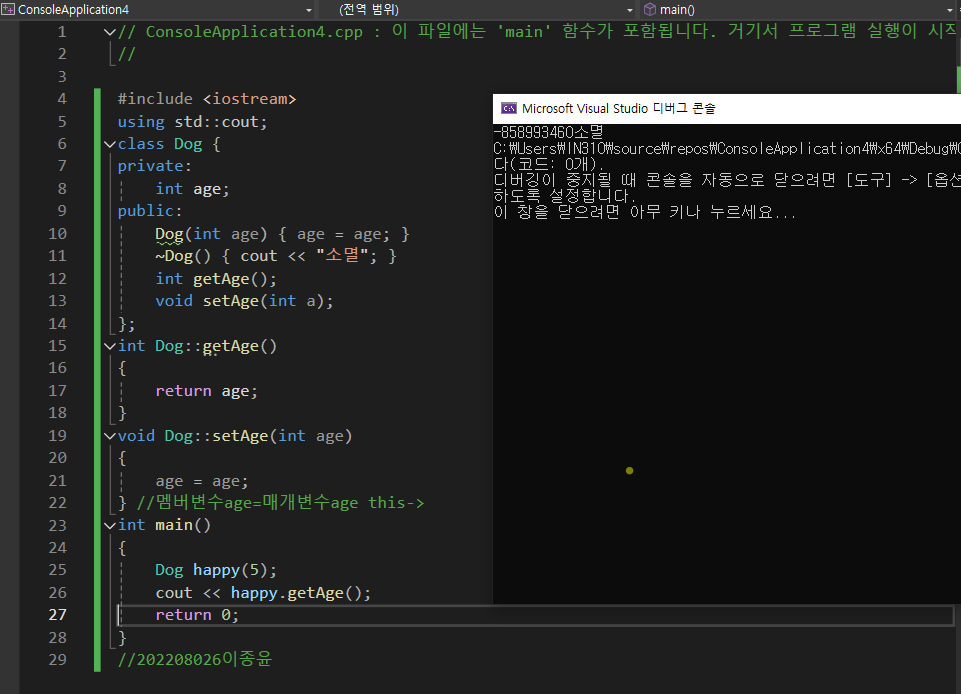Click line number 27 in the margin
Screen dimensions: 961x694
point(58,615)
